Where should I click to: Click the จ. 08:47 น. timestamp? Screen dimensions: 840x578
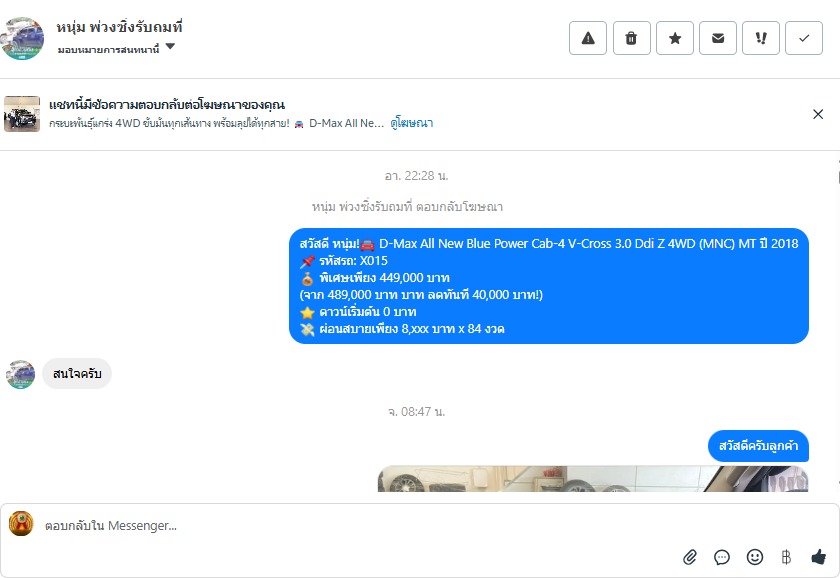click(x=416, y=411)
